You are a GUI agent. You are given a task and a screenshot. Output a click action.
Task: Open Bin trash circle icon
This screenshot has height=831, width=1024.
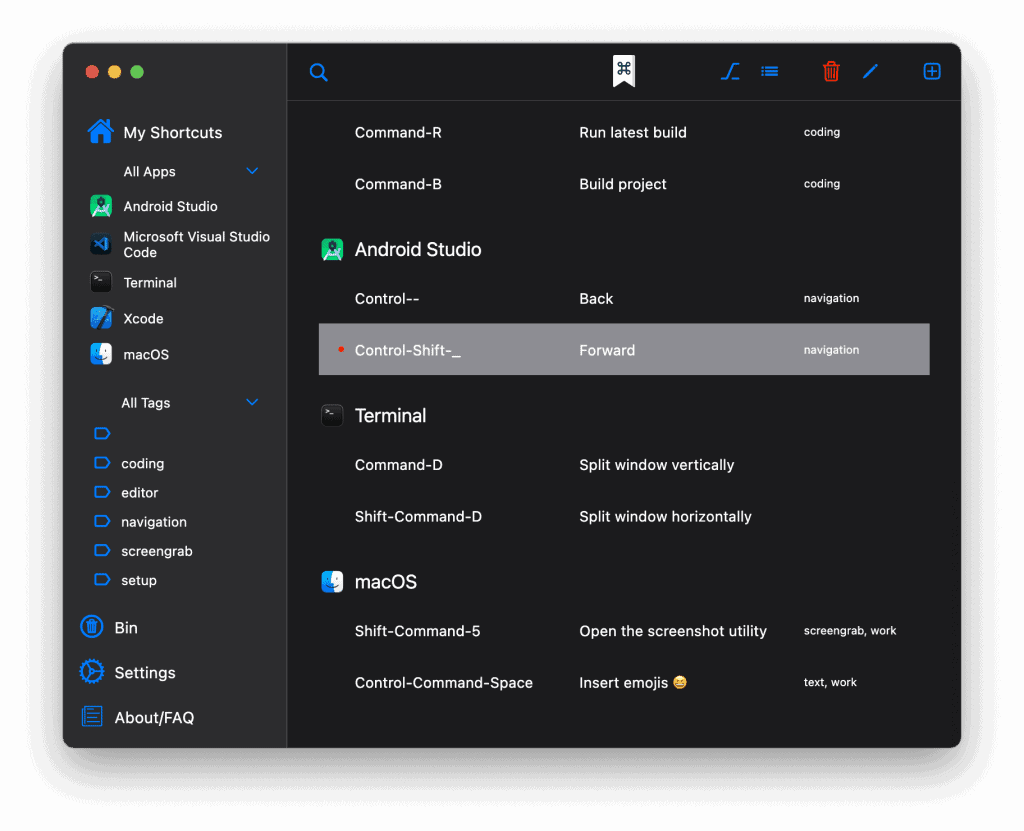(x=91, y=627)
